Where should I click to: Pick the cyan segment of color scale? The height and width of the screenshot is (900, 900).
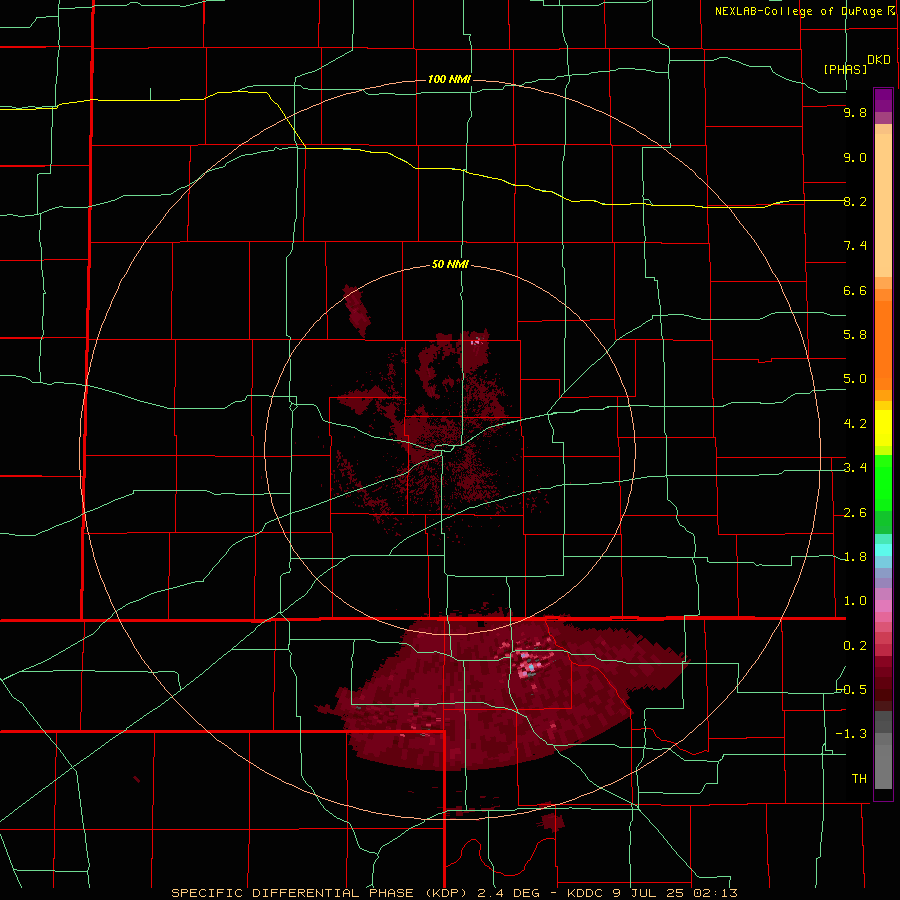pyautogui.click(x=883, y=550)
